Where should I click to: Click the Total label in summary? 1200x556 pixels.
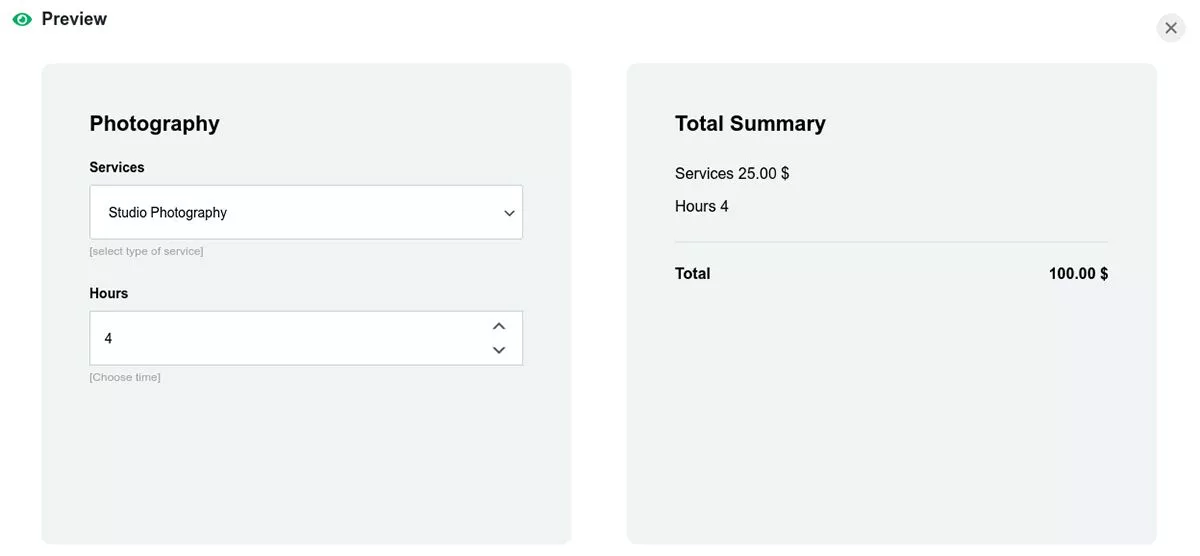click(693, 273)
